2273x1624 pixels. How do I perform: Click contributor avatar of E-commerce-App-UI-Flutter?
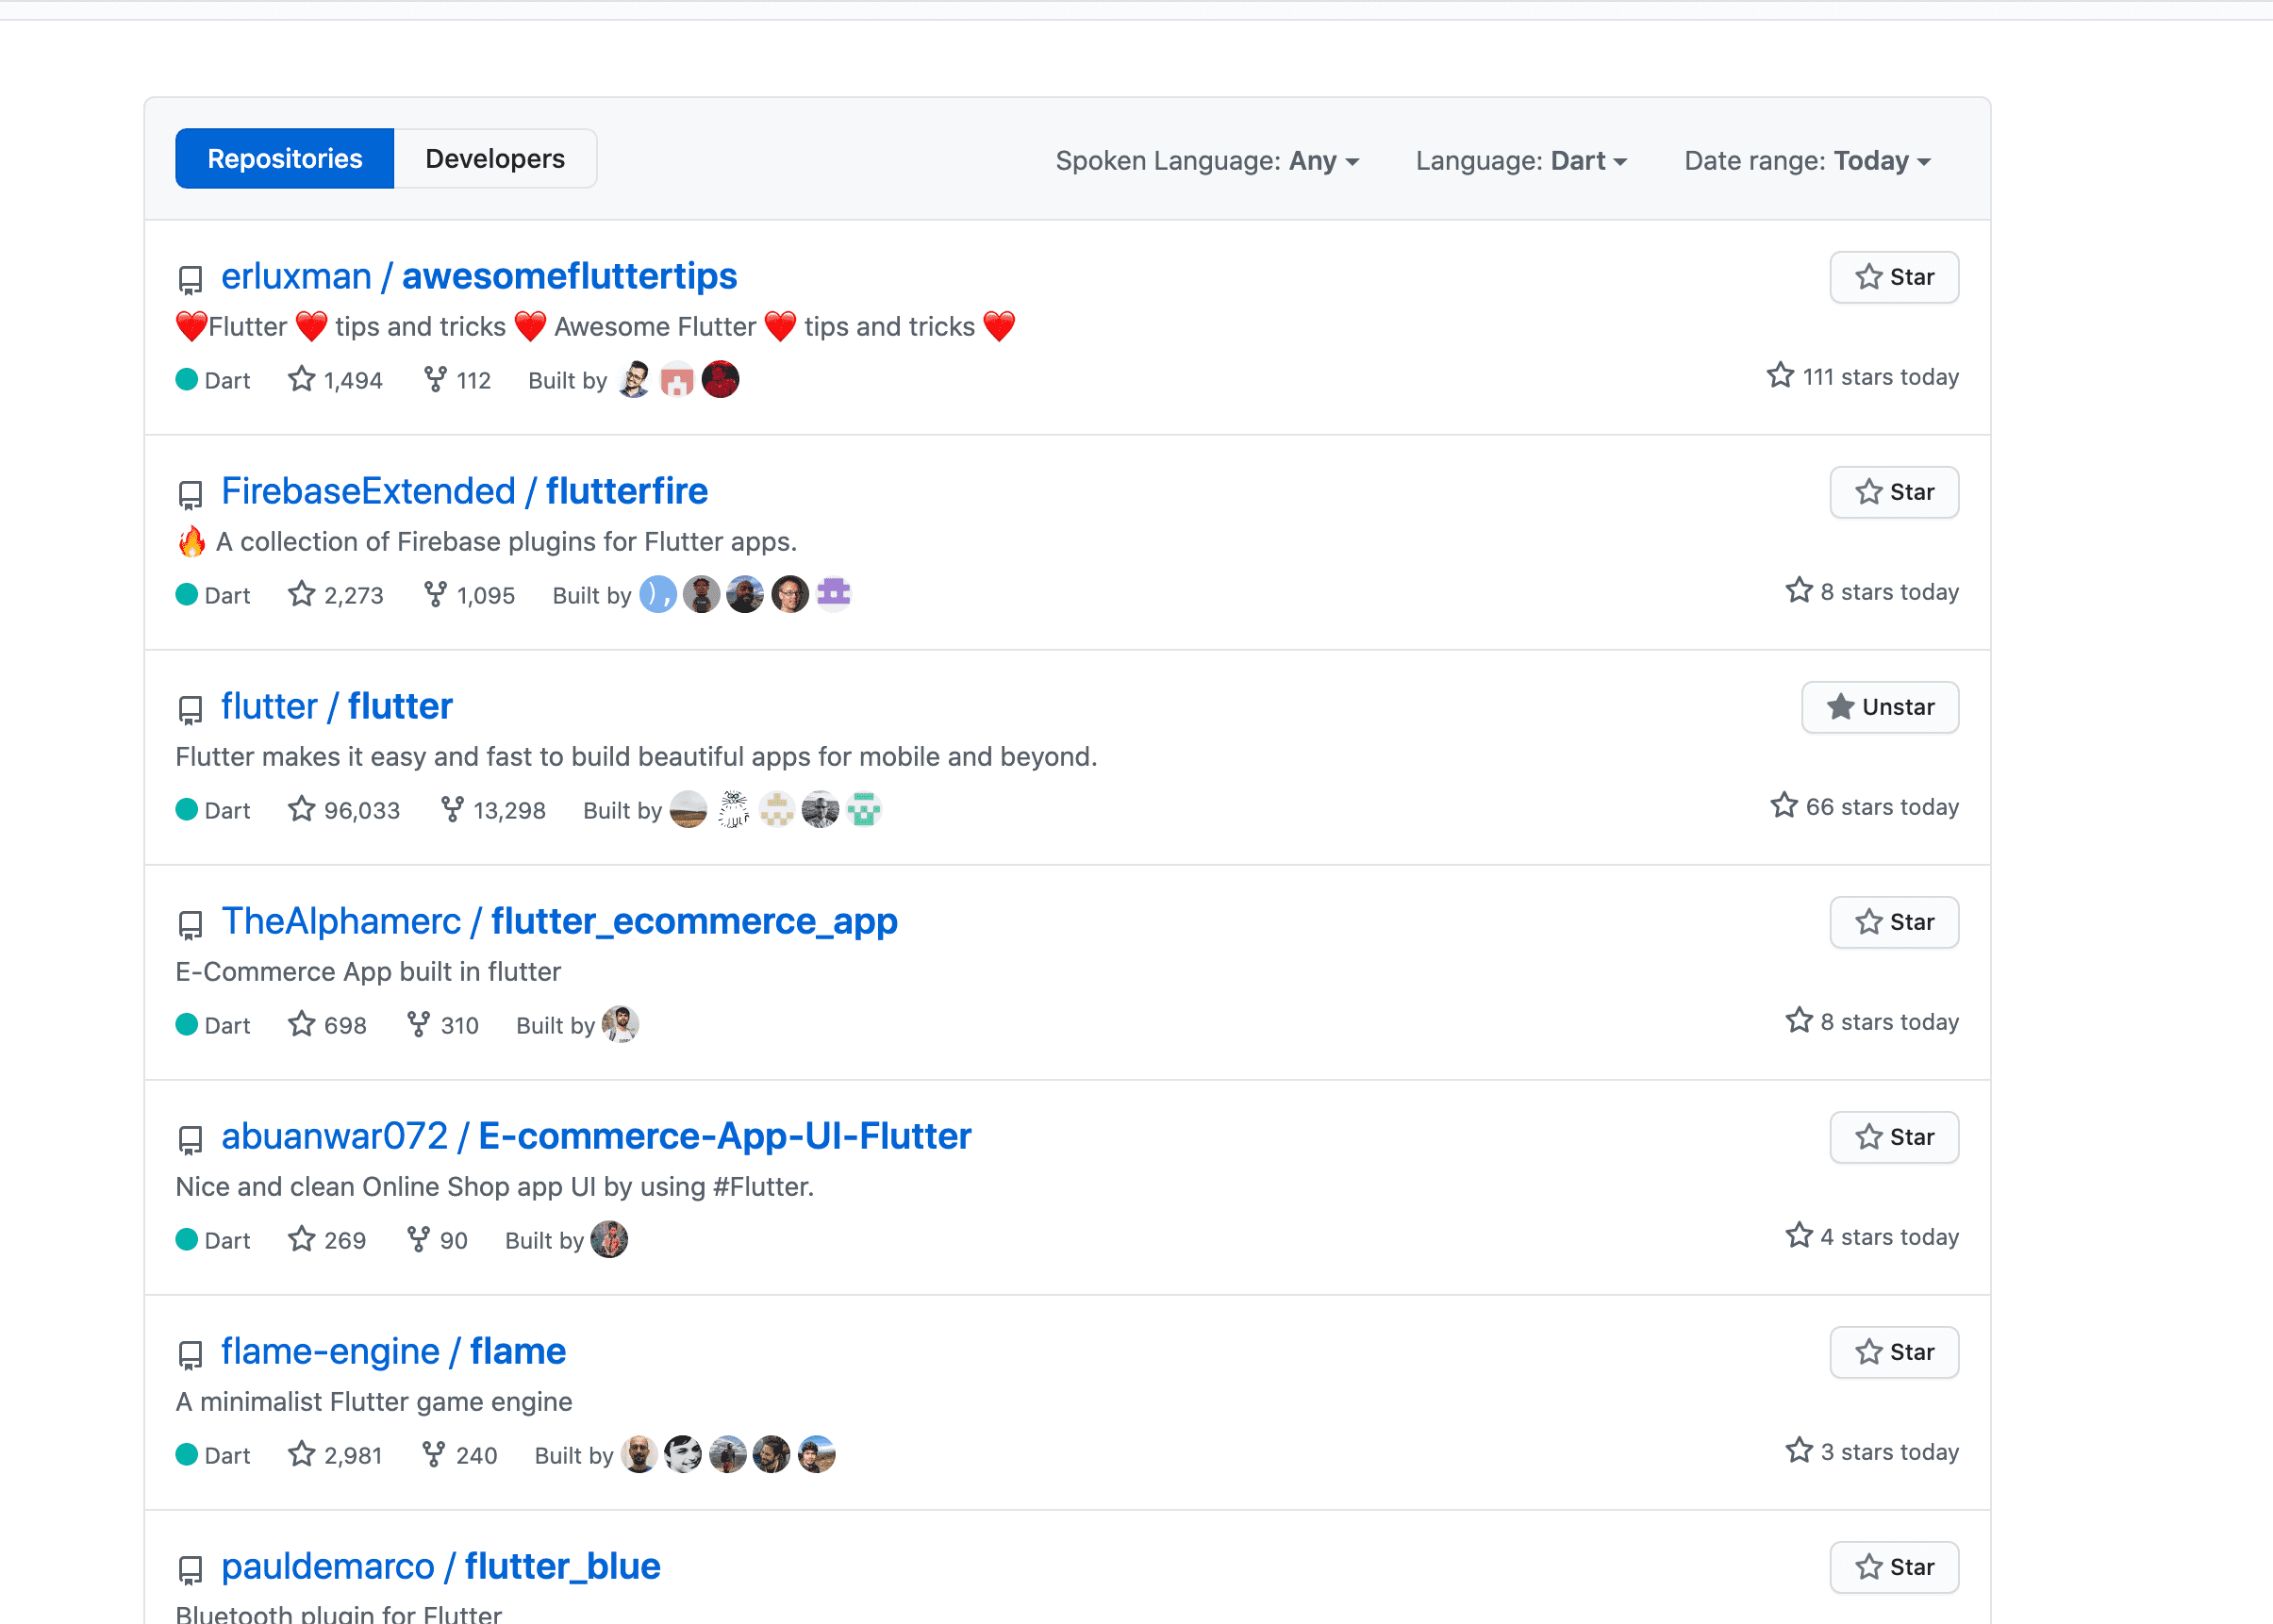click(609, 1239)
